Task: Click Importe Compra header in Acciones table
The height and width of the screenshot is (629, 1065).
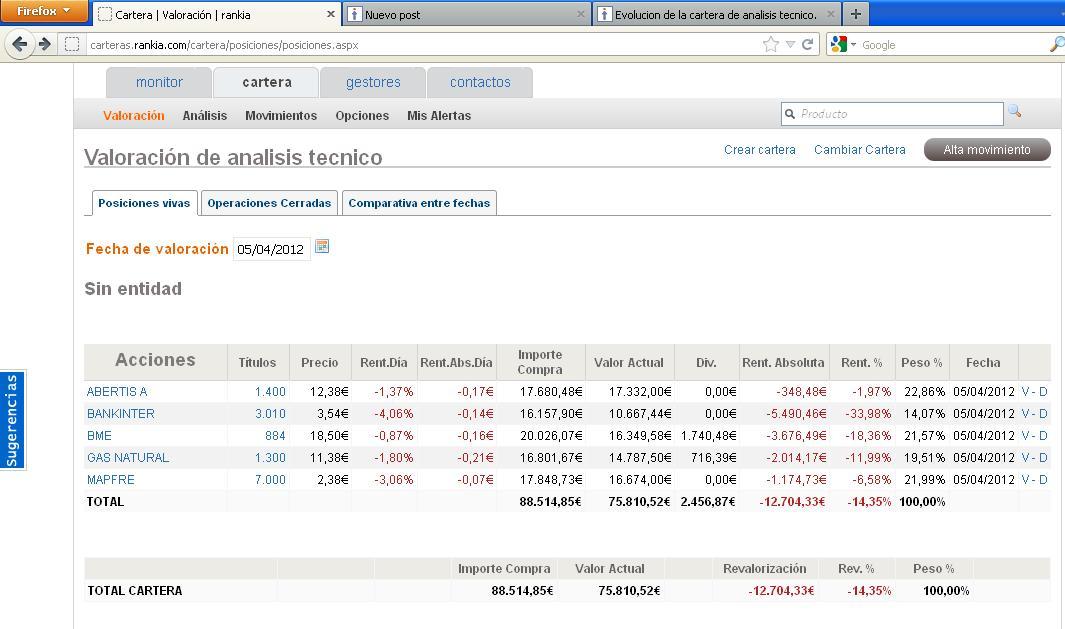Action: (x=540, y=362)
